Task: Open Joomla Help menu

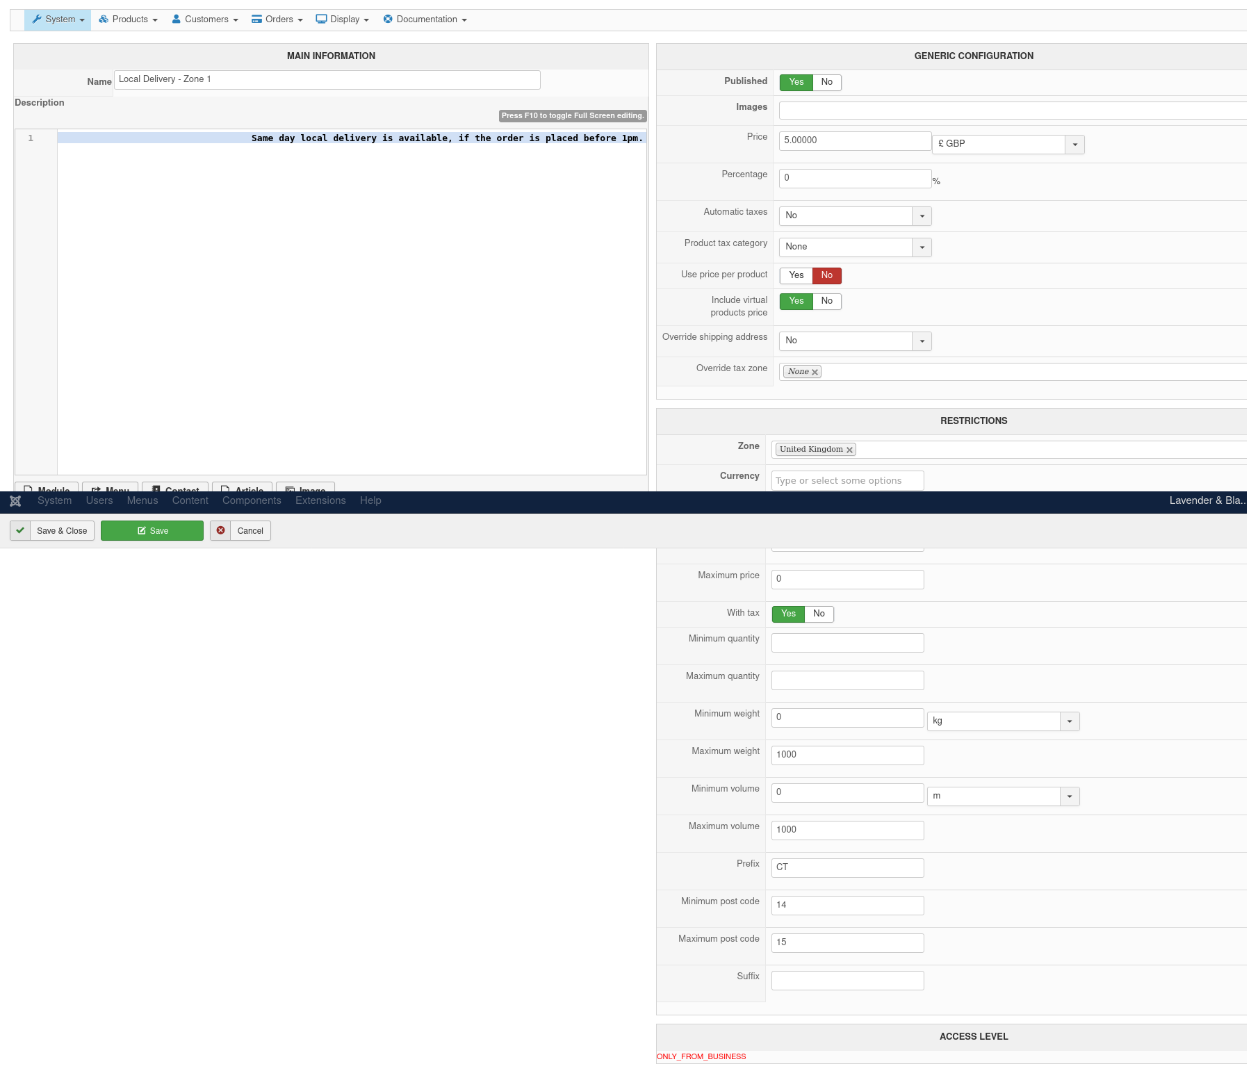Action: (x=371, y=501)
